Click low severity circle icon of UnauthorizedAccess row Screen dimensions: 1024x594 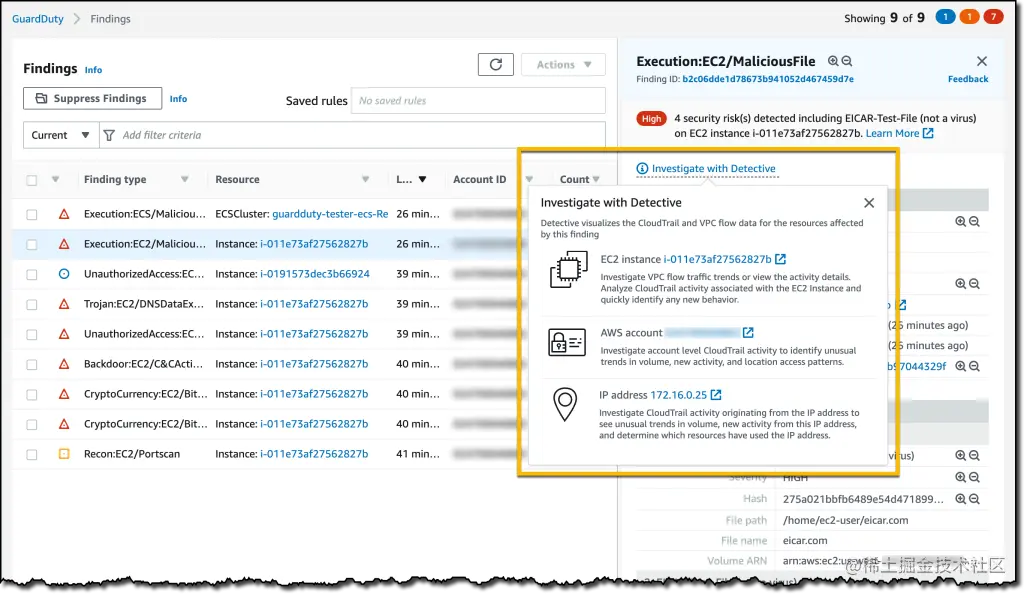[64, 274]
